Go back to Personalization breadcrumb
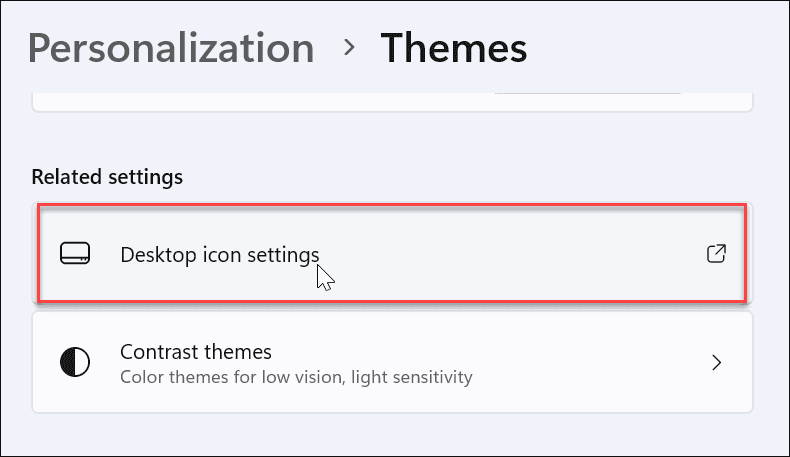Viewport: 790px width, 457px height. pyautogui.click(x=170, y=48)
